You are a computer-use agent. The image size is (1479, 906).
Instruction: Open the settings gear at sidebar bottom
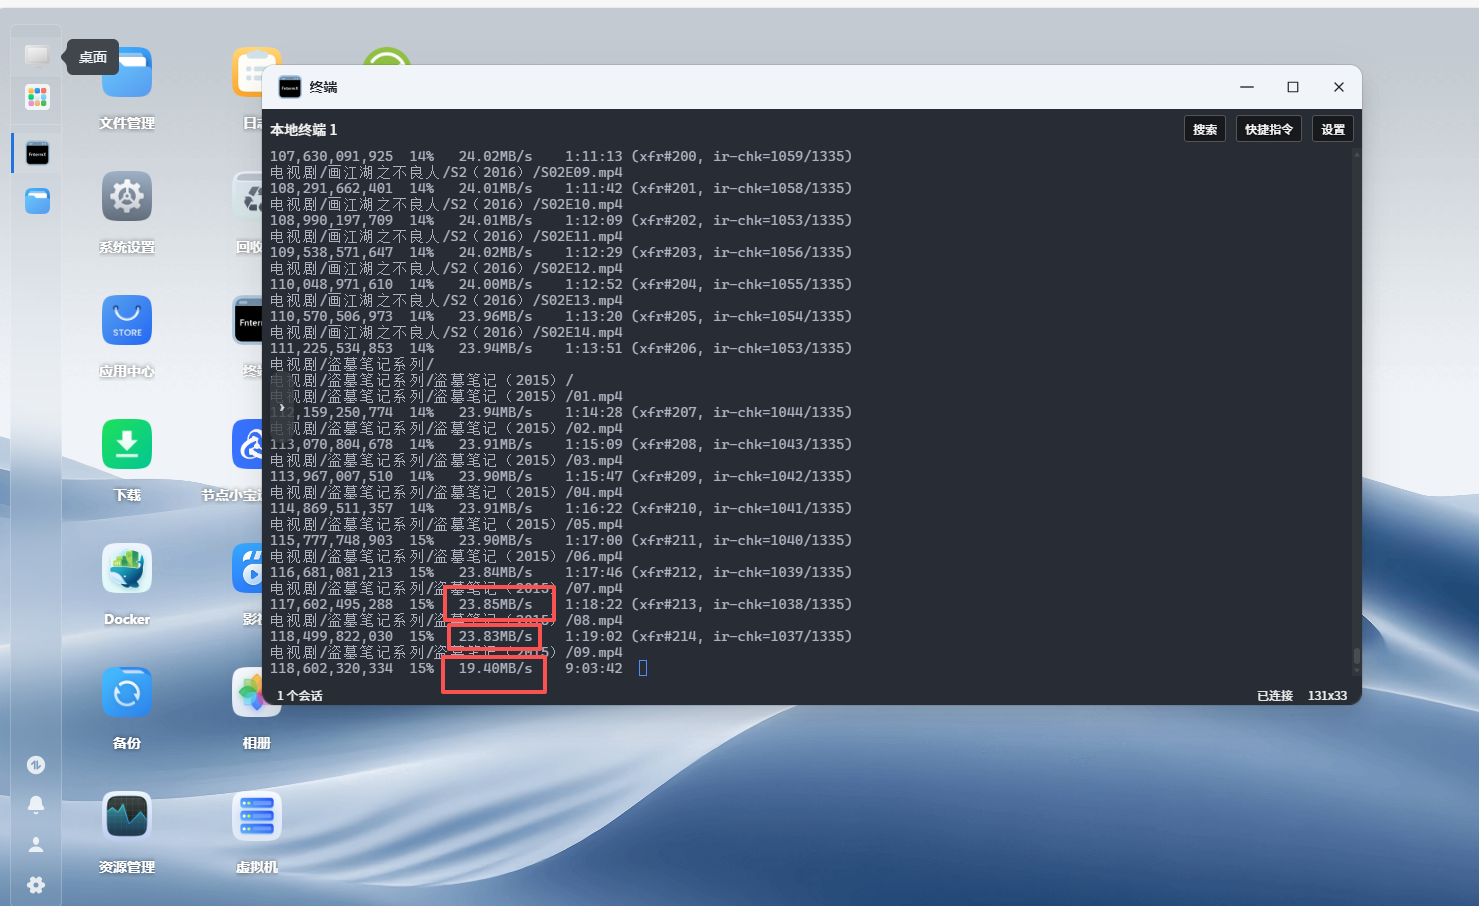pyautogui.click(x=36, y=885)
